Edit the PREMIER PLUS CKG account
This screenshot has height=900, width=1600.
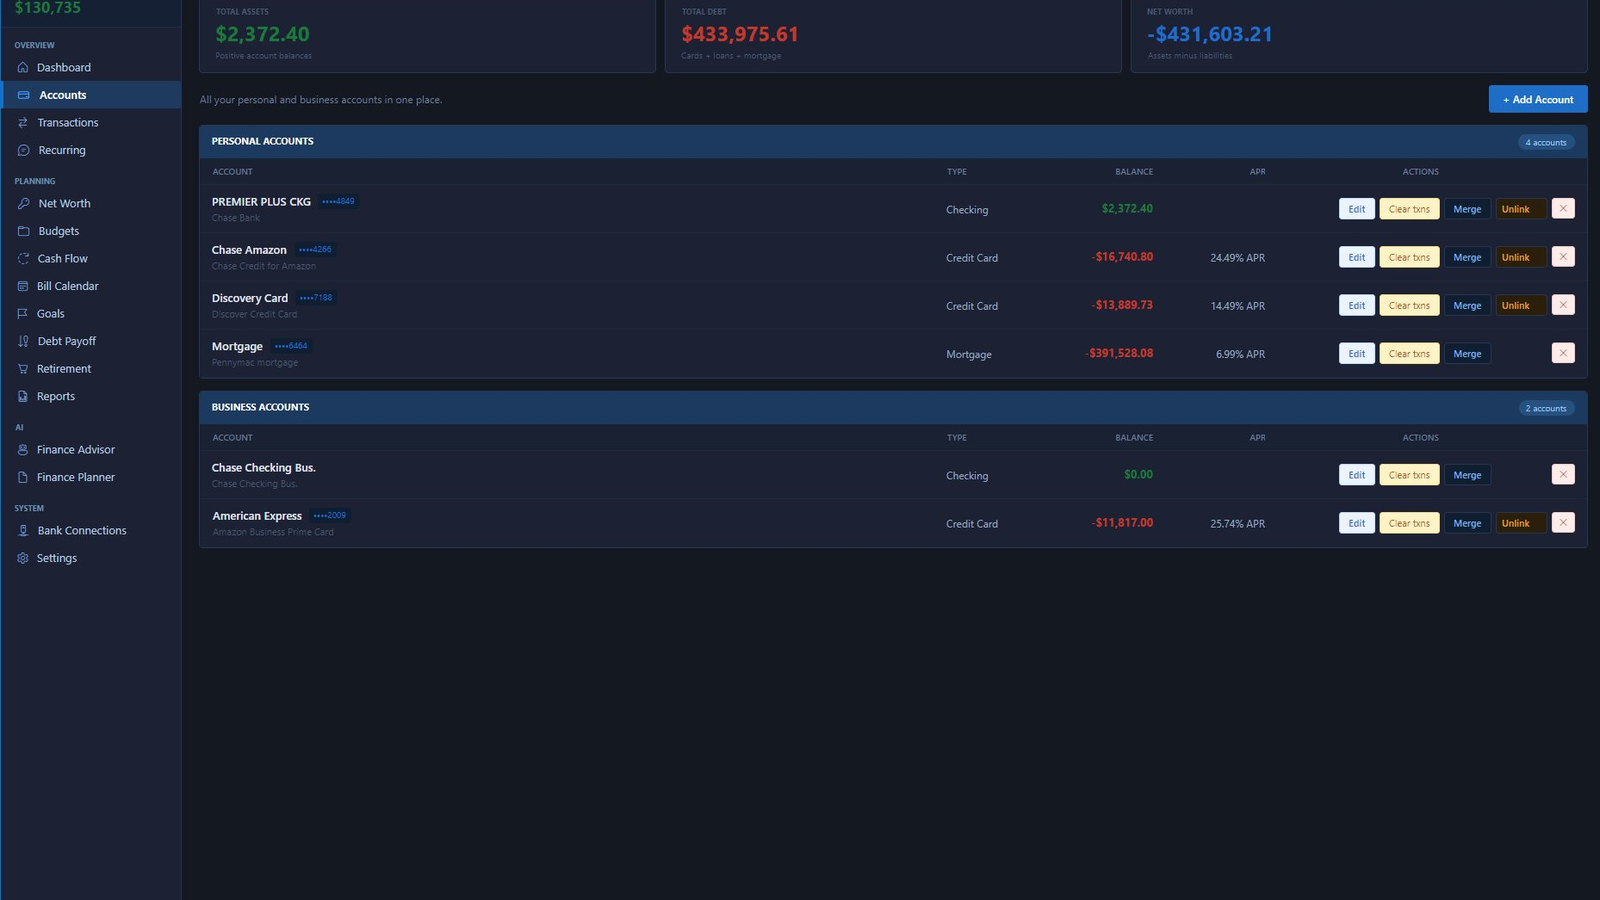(1357, 209)
